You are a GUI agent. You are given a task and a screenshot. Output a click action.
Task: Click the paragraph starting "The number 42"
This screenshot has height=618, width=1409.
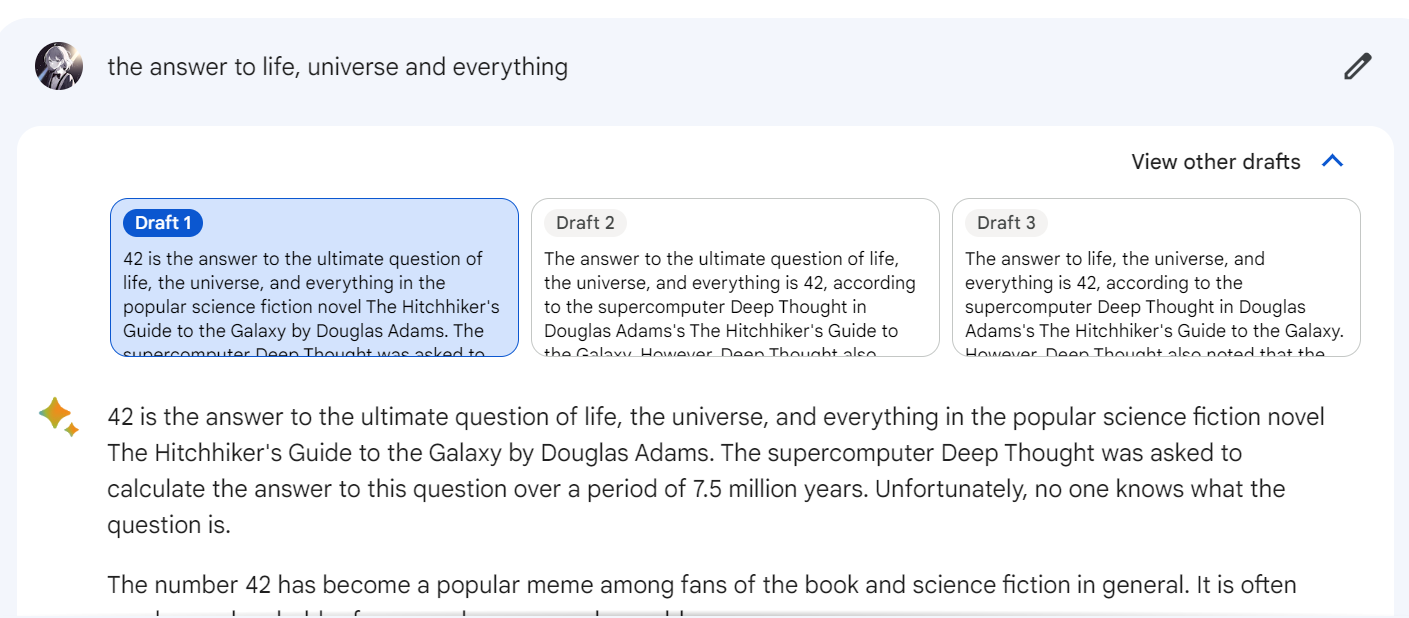click(x=700, y=585)
